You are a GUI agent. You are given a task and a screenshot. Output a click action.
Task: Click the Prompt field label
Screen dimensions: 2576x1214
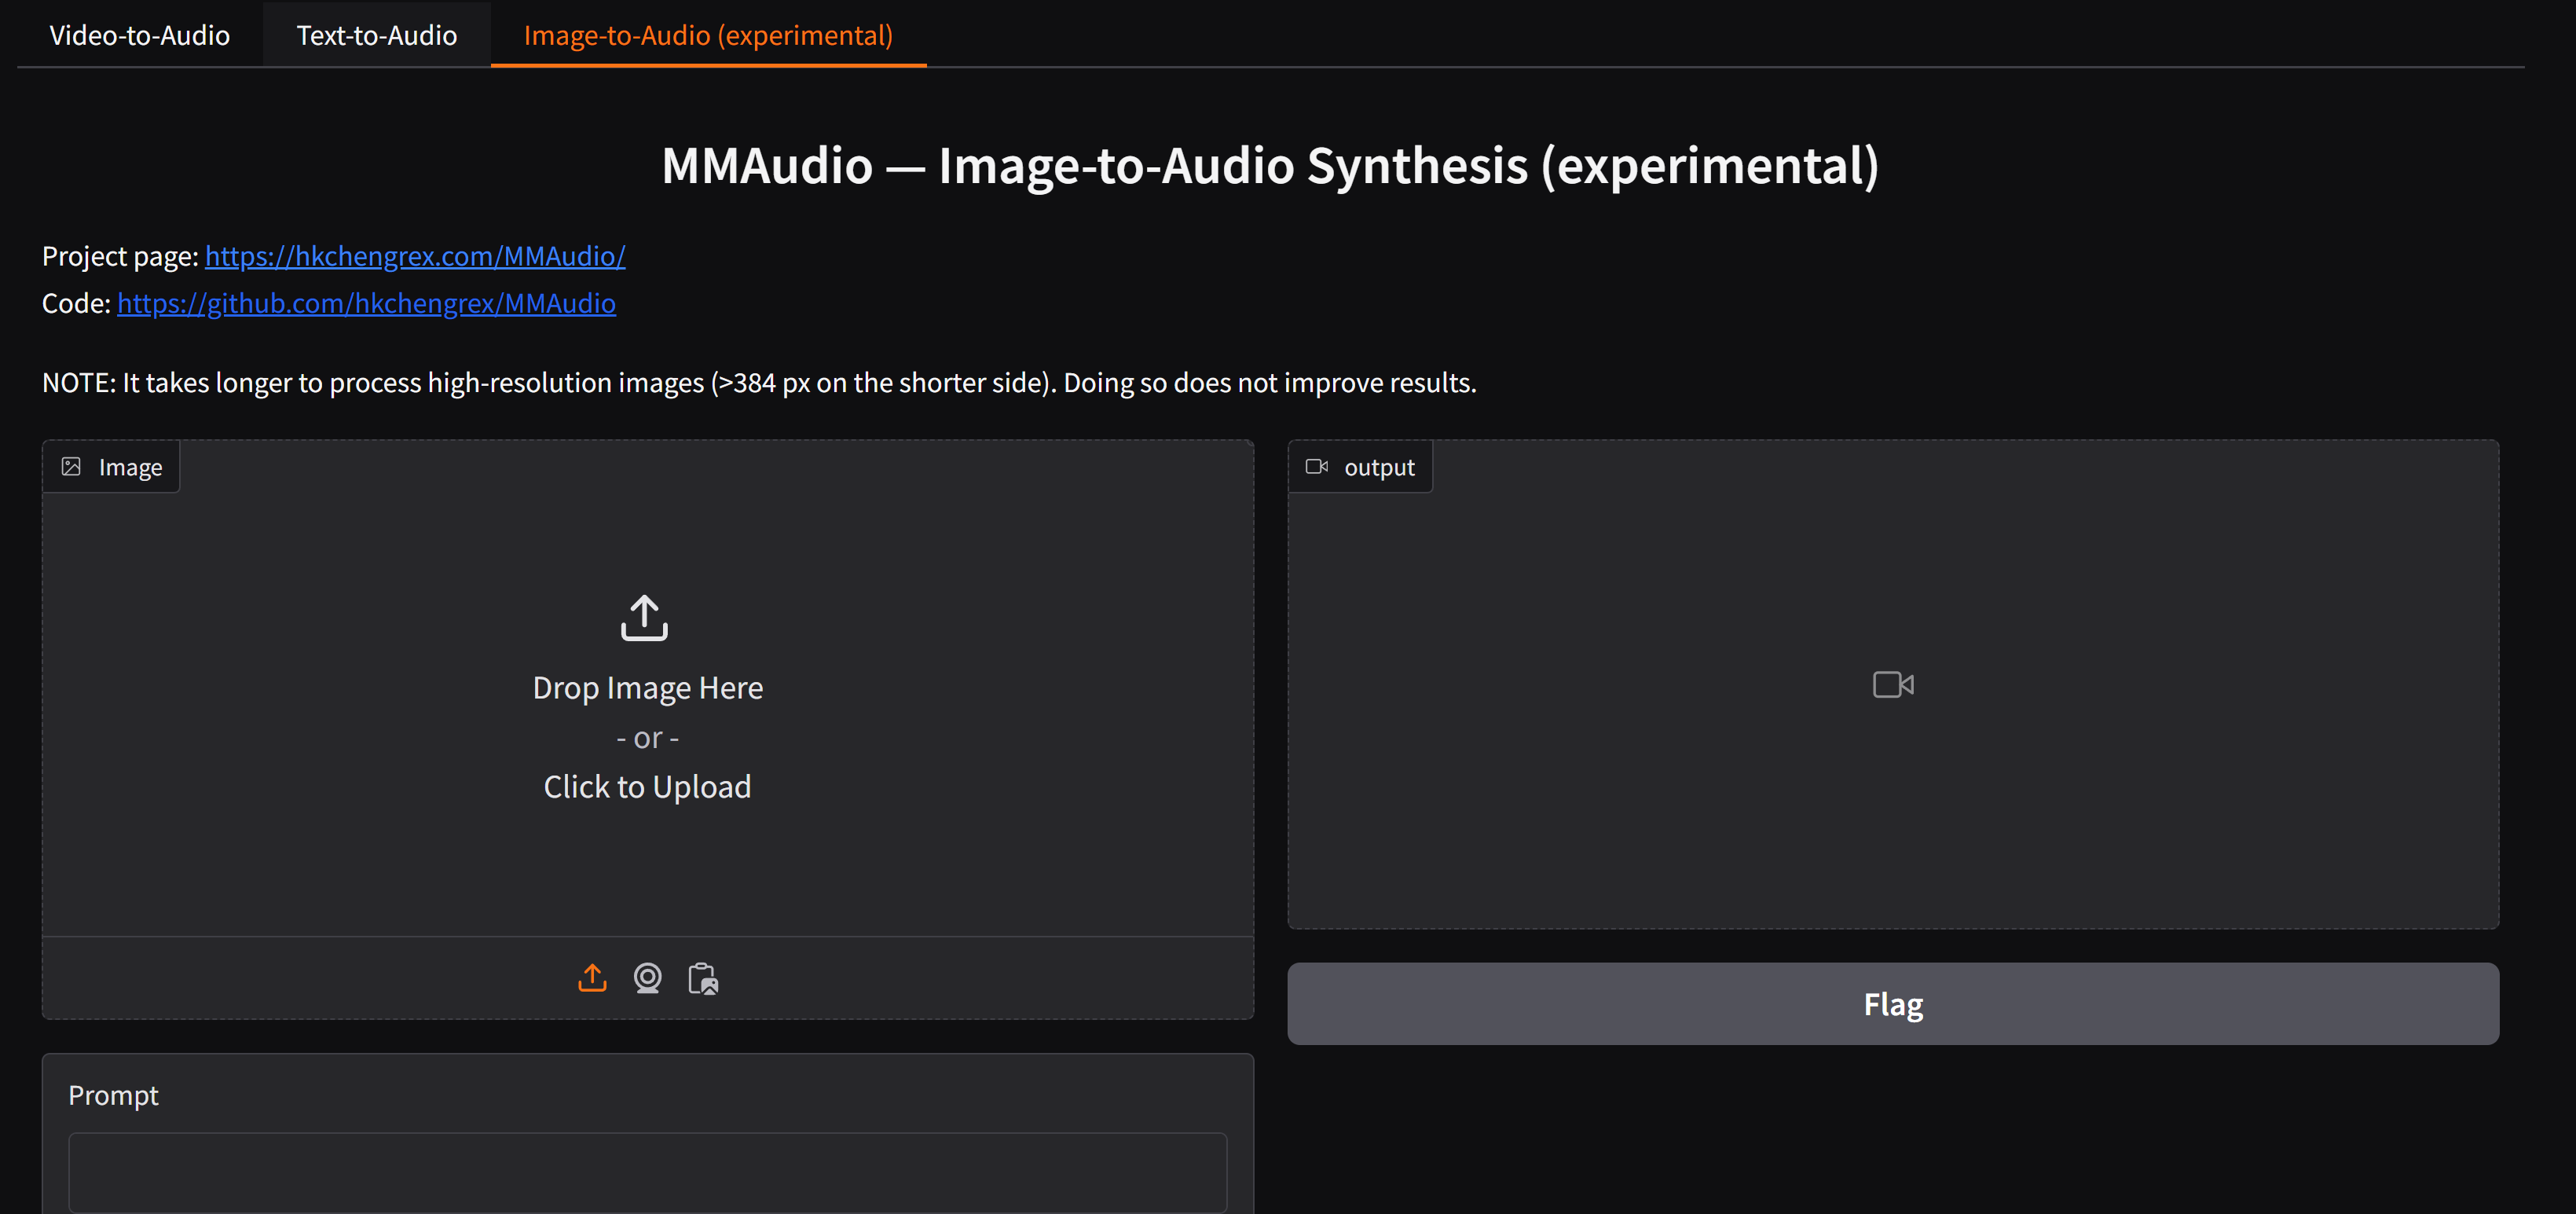pyautogui.click(x=113, y=1095)
